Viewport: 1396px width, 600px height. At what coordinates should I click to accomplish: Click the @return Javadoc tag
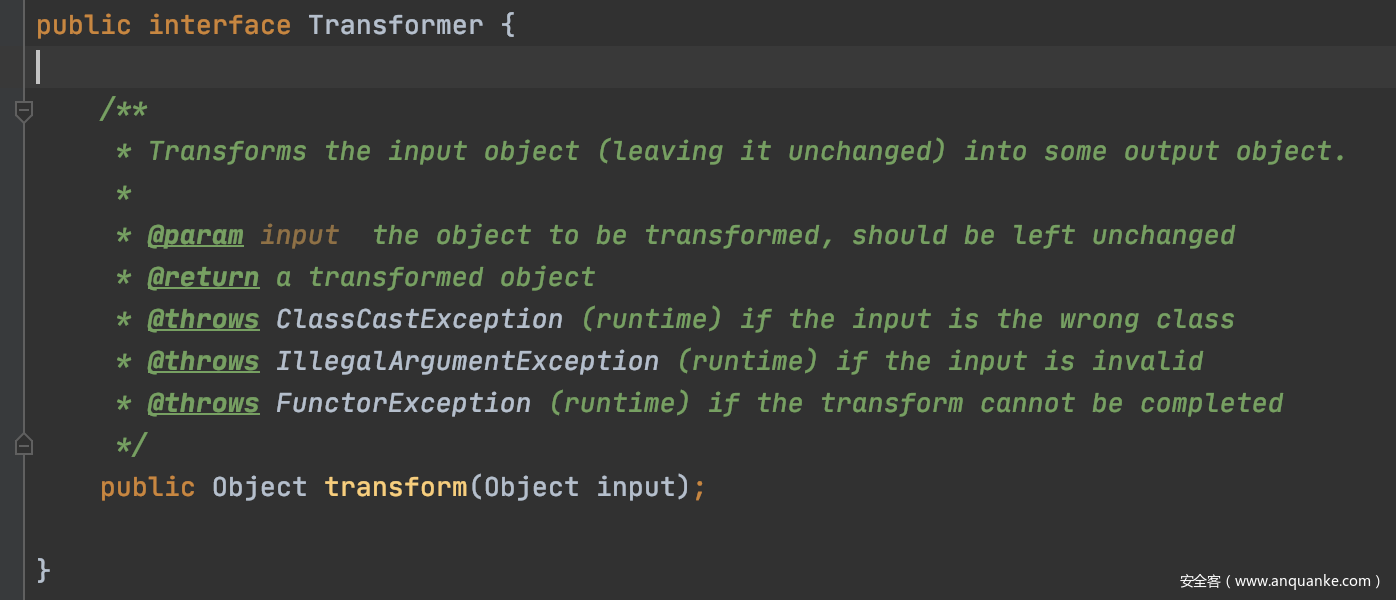tap(203, 277)
